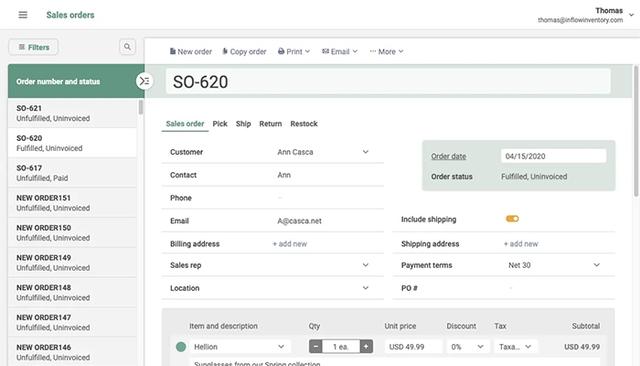The height and width of the screenshot is (366, 640).
Task: Collapse the order list panel arrow
Action: coord(144,81)
